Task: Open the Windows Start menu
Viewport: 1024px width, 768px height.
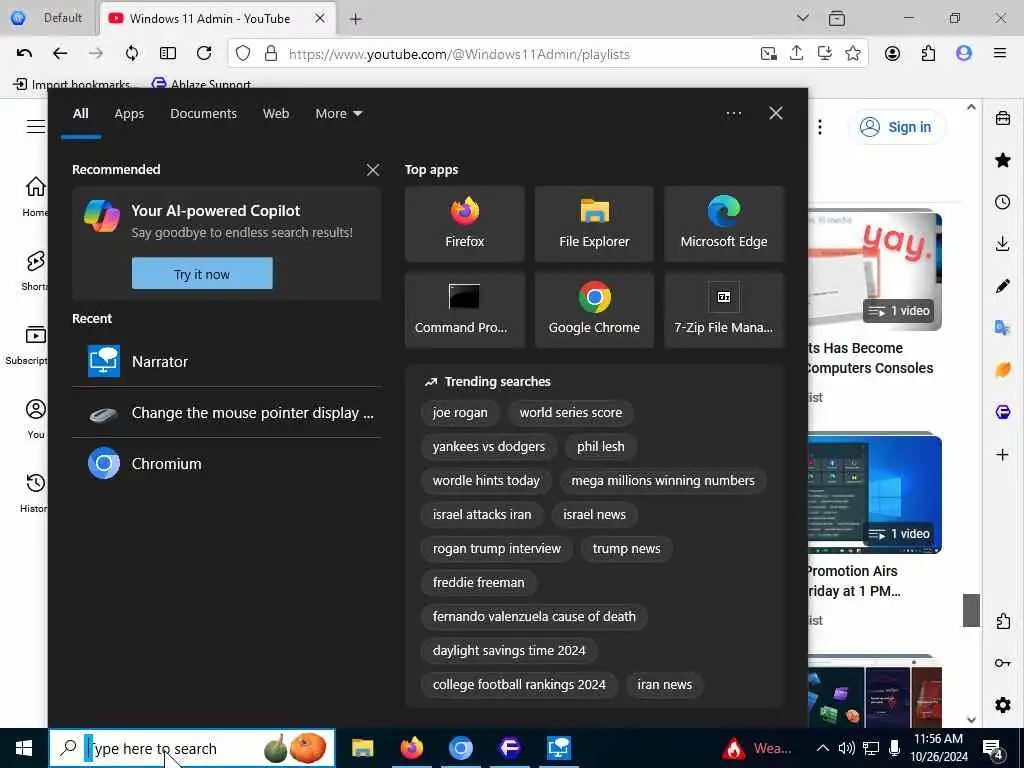Action: 24,748
